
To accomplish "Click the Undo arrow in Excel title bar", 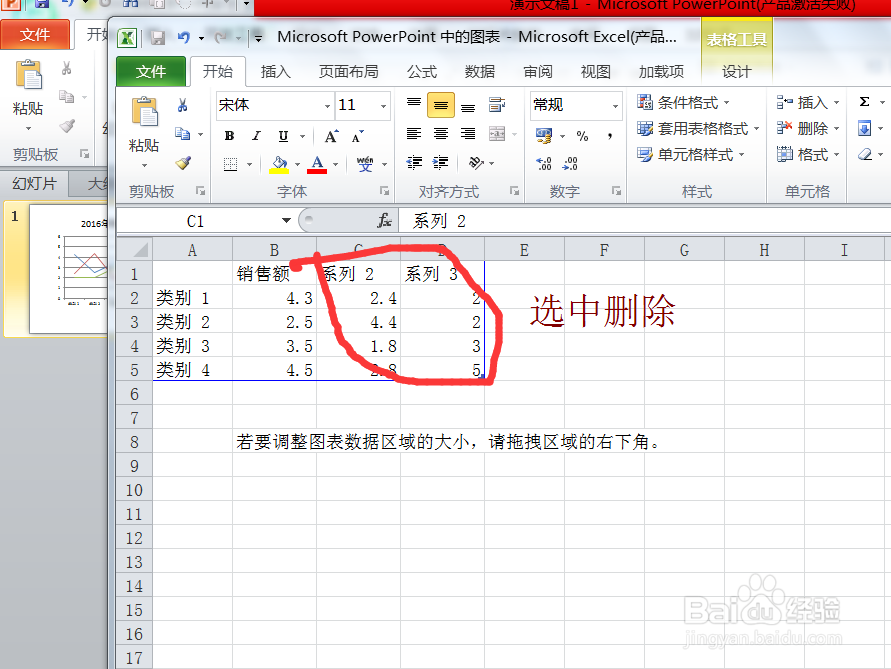I will click(x=183, y=38).
